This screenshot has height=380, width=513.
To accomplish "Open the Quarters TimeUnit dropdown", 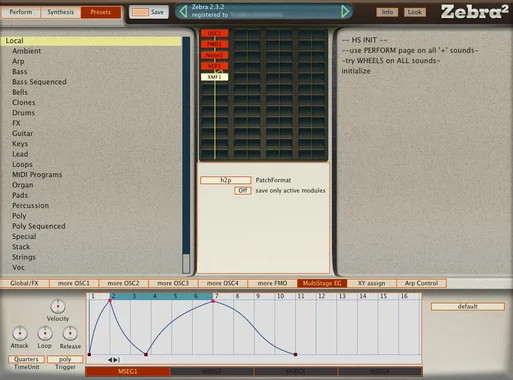I will point(26,359).
